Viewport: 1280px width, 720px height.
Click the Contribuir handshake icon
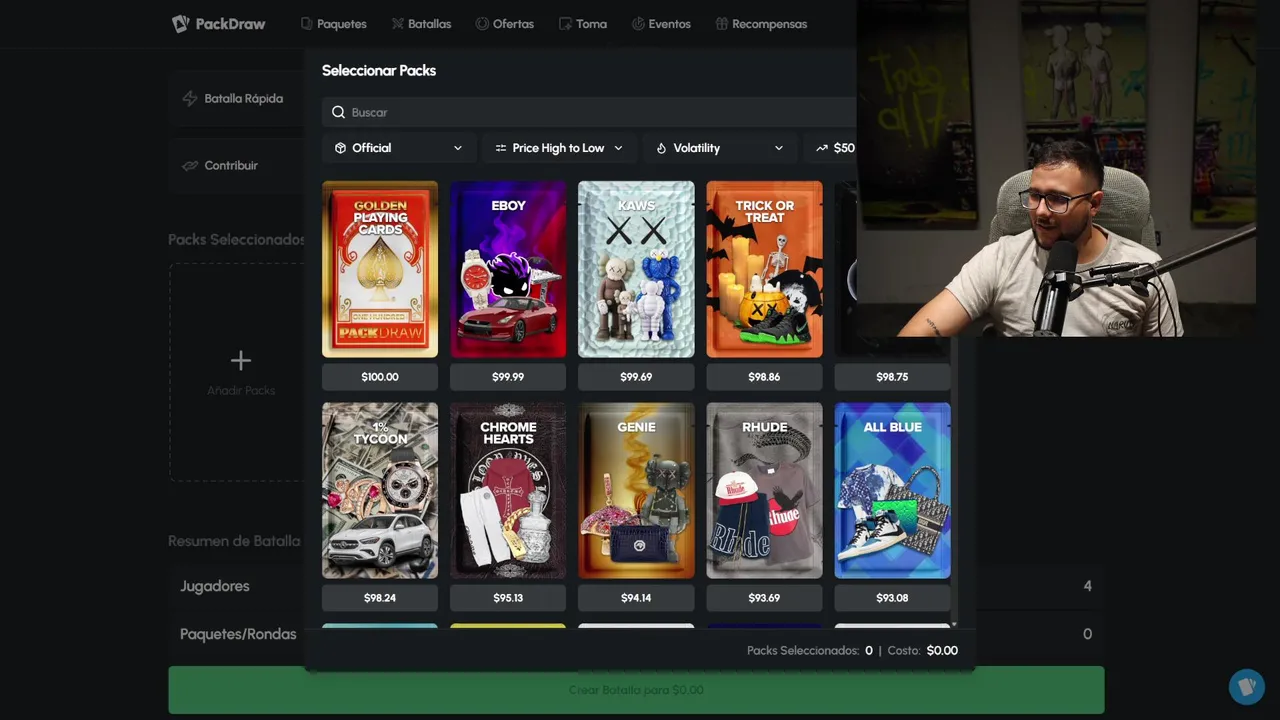190,165
